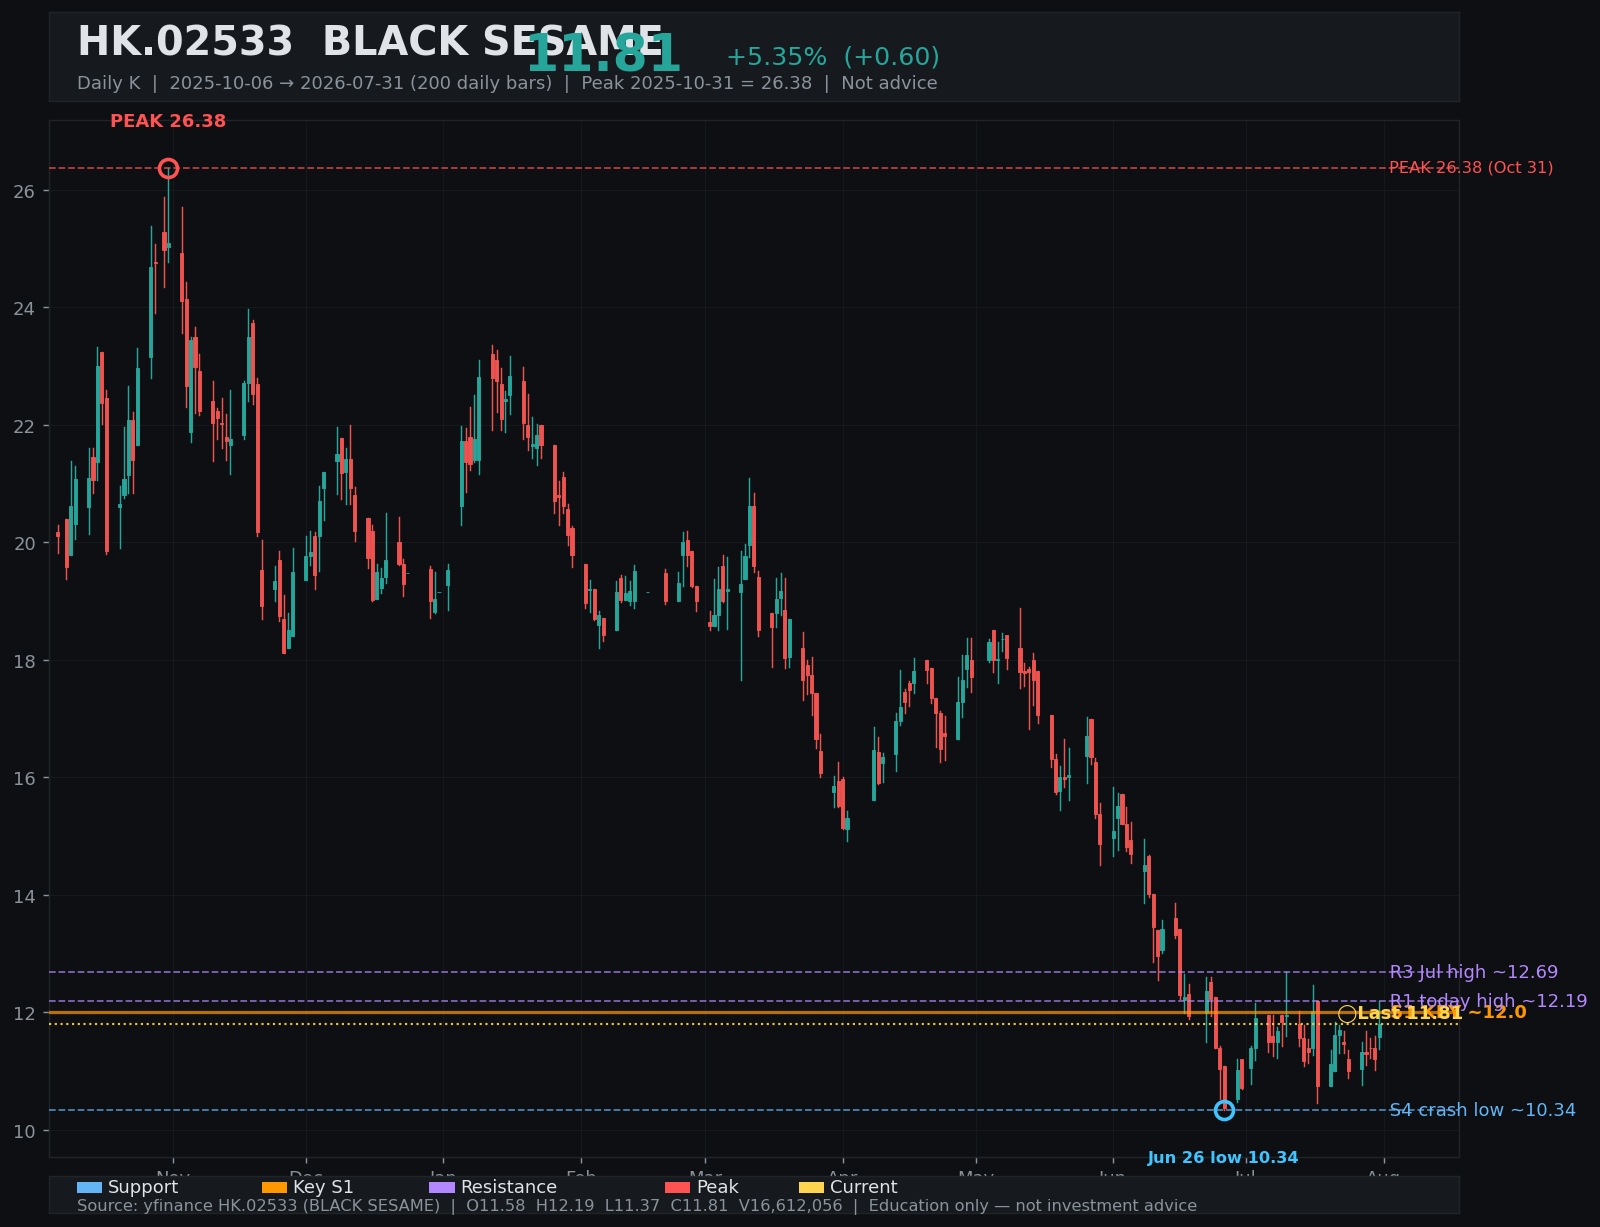Click the "Daily K" date range subtitle
The image size is (1600, 1227).
click(507, 83)
